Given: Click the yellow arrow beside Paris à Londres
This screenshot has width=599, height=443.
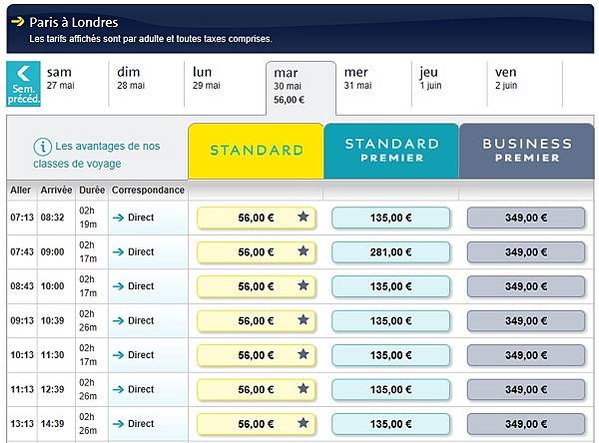Looking at the screenshot, I should pyautogui.click(x=18, y=22).
